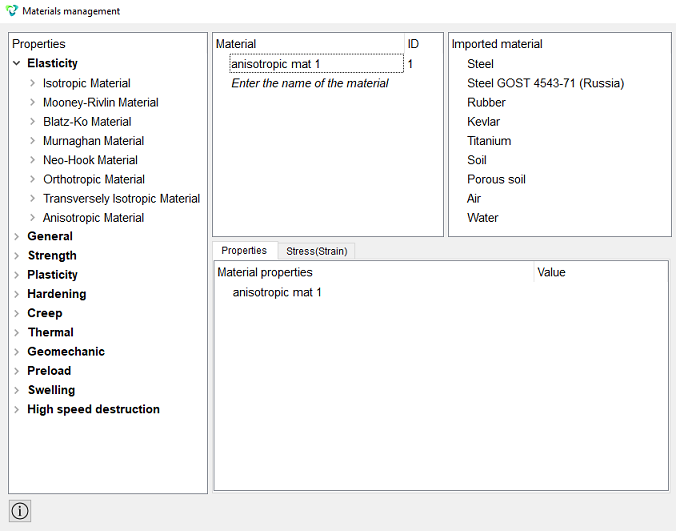The height and width of the screenshot is (531, 676).
Task: Expand the Thermal category arrow
Action: pos(17,333)
